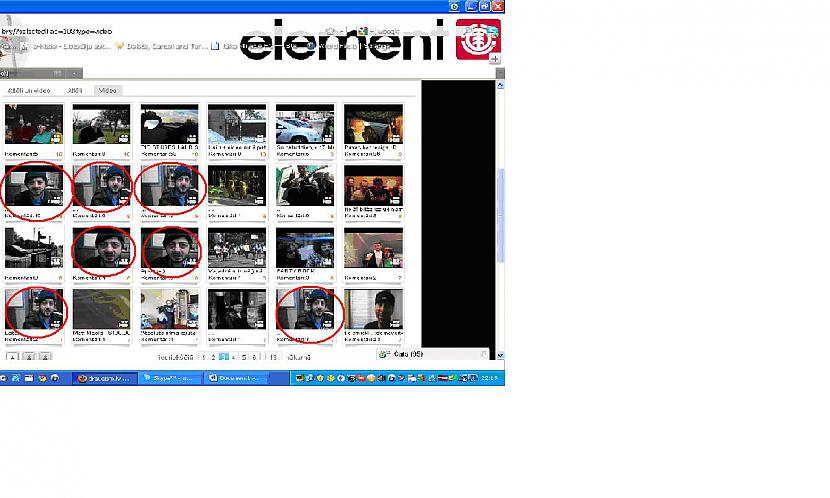Open video of white car in snow
Viewport: 830px width, 498px height.
pos(305,124)
